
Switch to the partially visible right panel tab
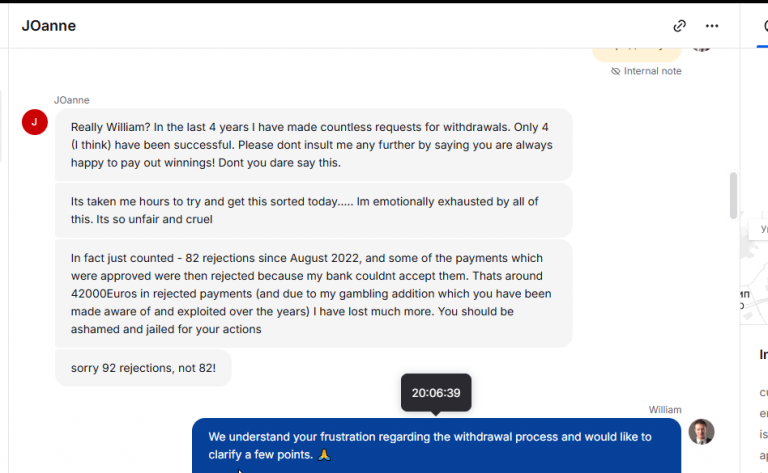pyautogui.click(x=763, y=28)
